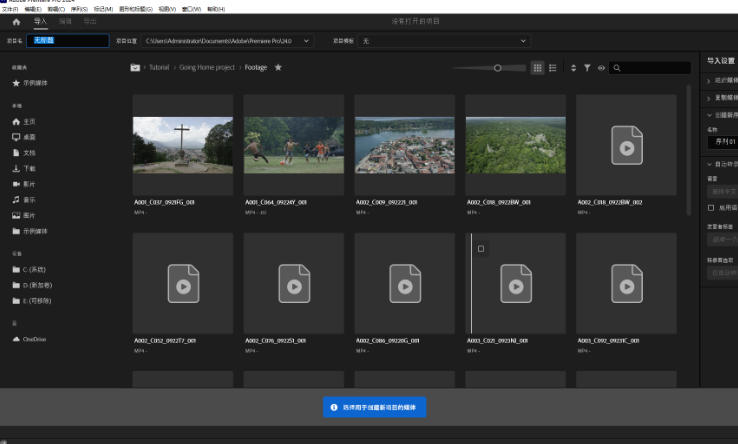
Task: Open 文档 documents location in sidebar
Action: tap(24, 153)
